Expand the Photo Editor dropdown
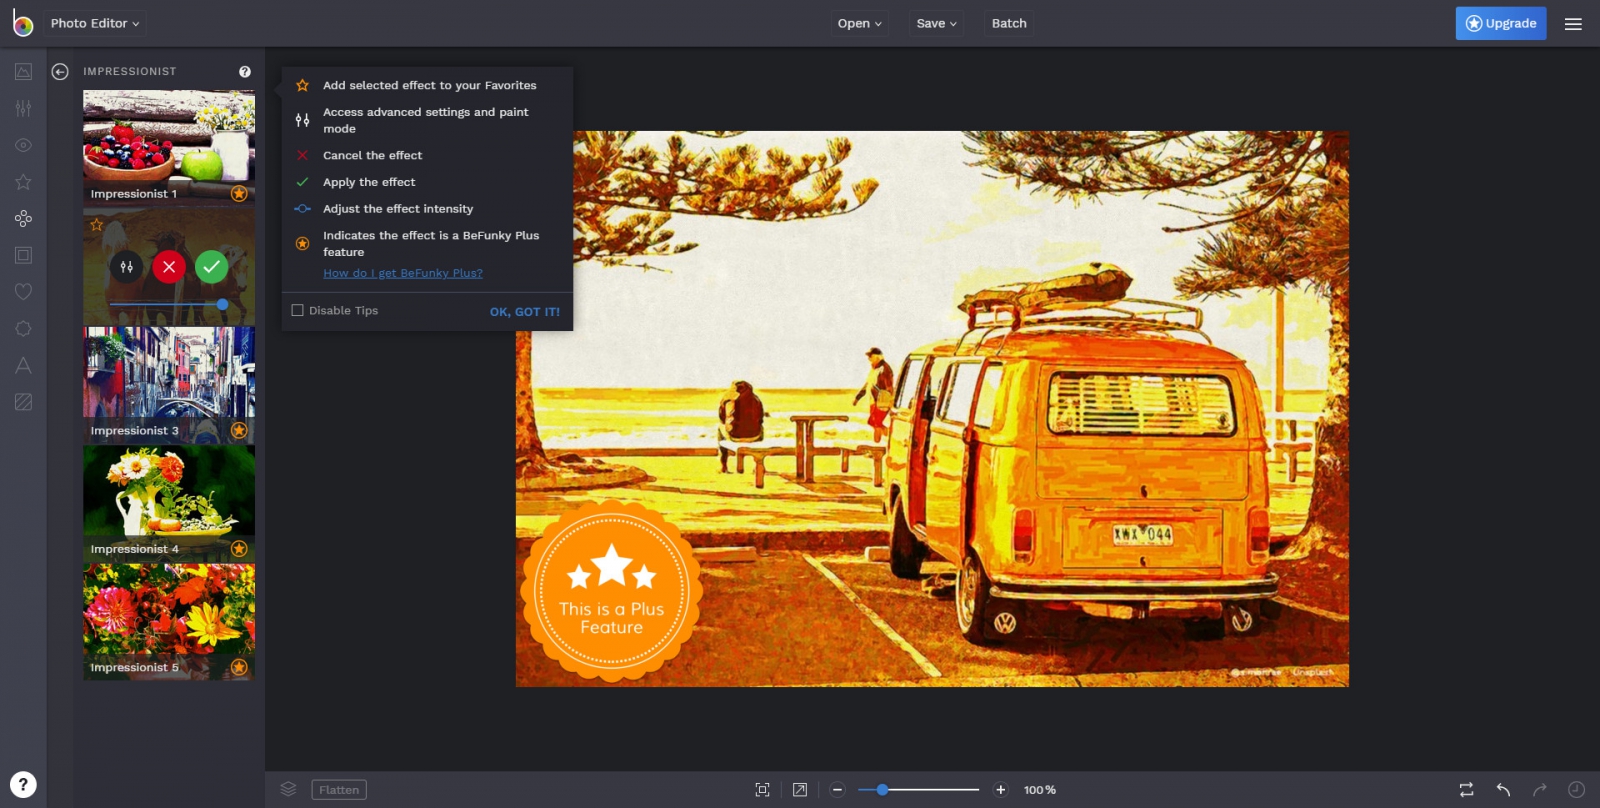This screenshot has width=1600, height=808. [95, 23]
